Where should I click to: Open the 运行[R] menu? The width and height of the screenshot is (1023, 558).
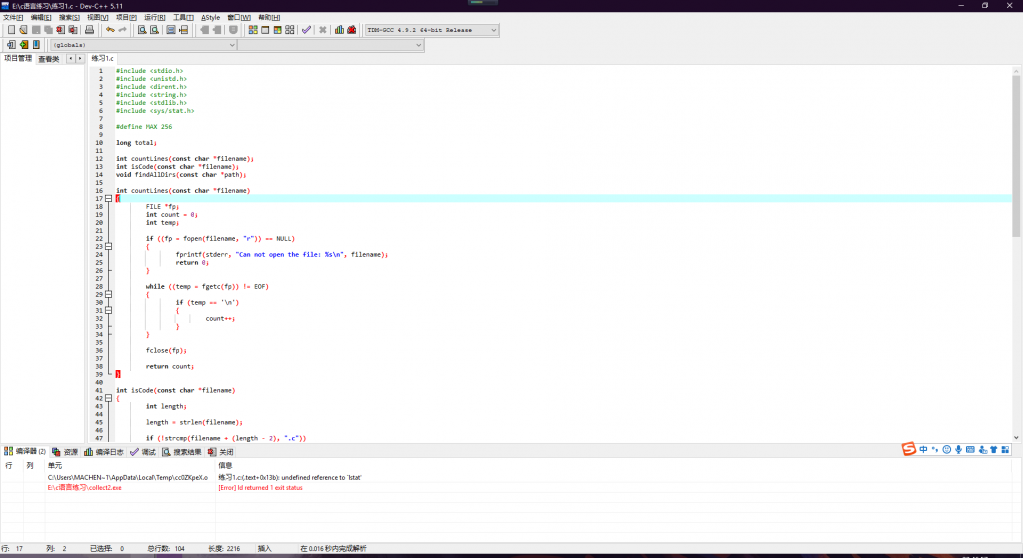[x=155, y=18]
